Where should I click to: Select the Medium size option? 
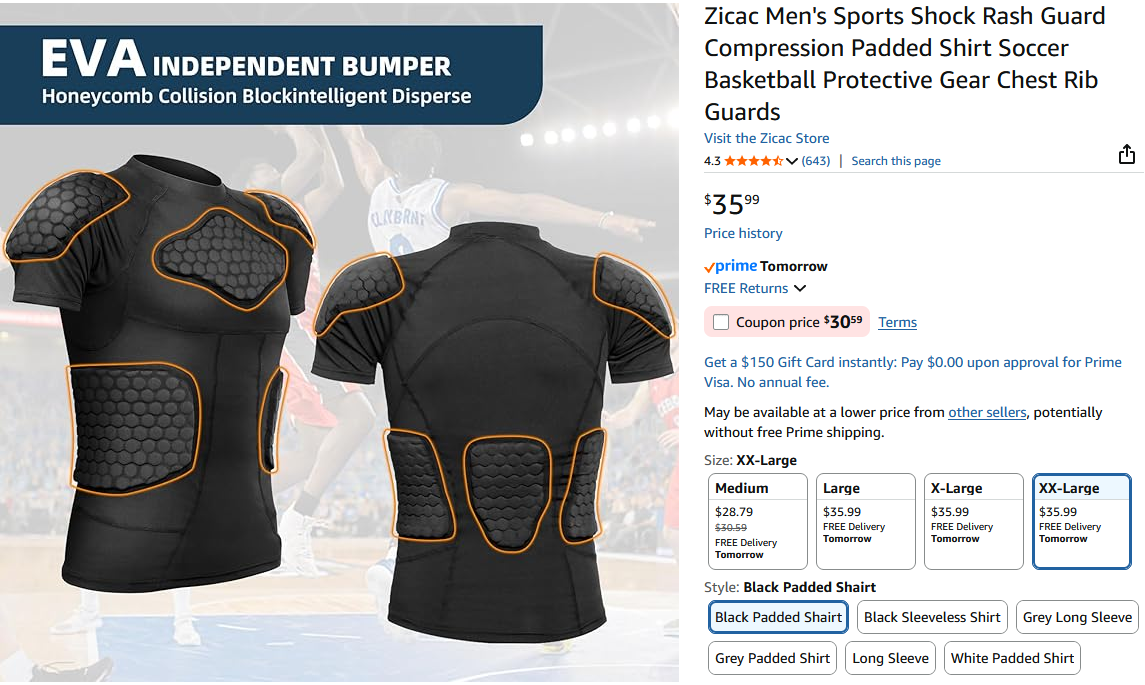point(758,521)
